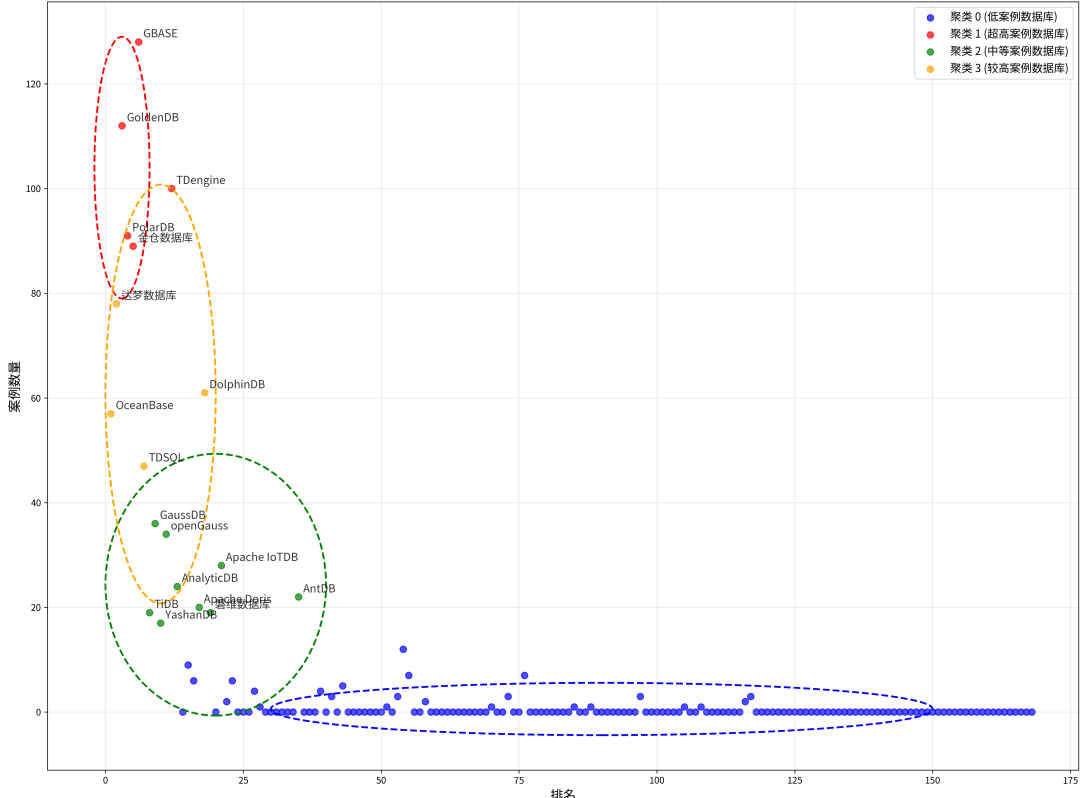Screen dimensions: 1080x798
Task: Pick the green legend marker for 聚类 2
Action: (x=931, y=52)
